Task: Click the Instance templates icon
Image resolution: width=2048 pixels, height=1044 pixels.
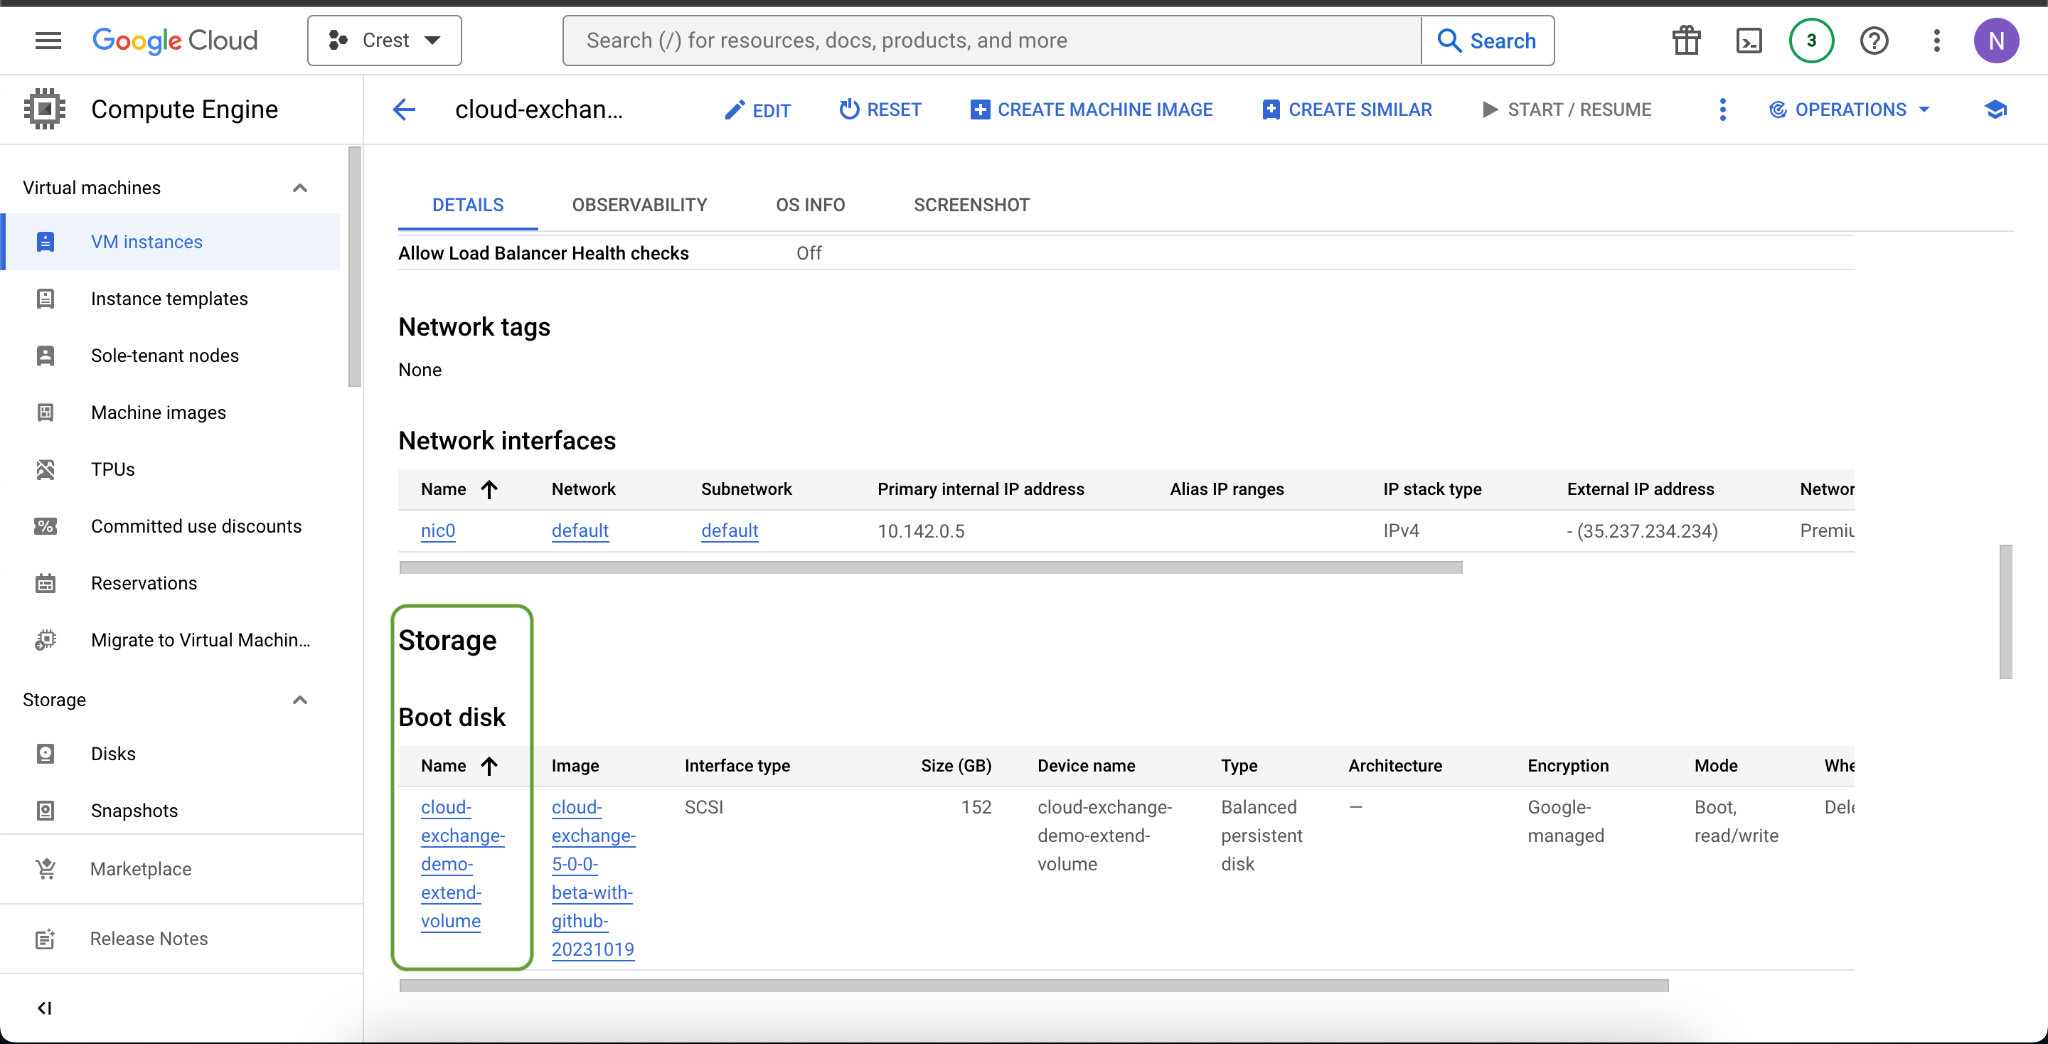Action: click(45, 299)
